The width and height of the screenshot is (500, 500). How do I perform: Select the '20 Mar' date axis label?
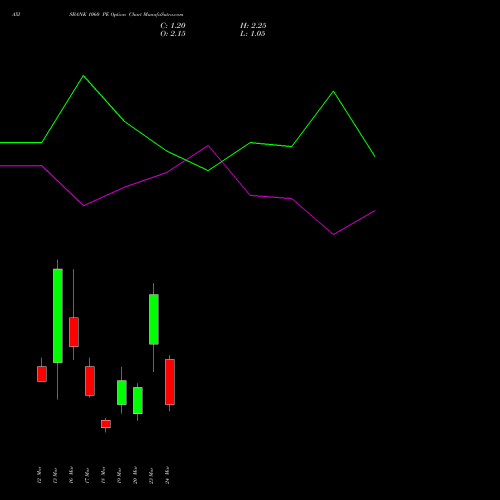point(135,475)
